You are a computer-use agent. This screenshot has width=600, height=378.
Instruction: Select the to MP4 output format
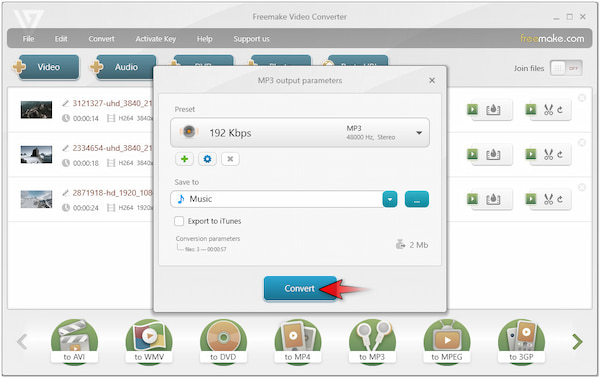click(298, 341)
